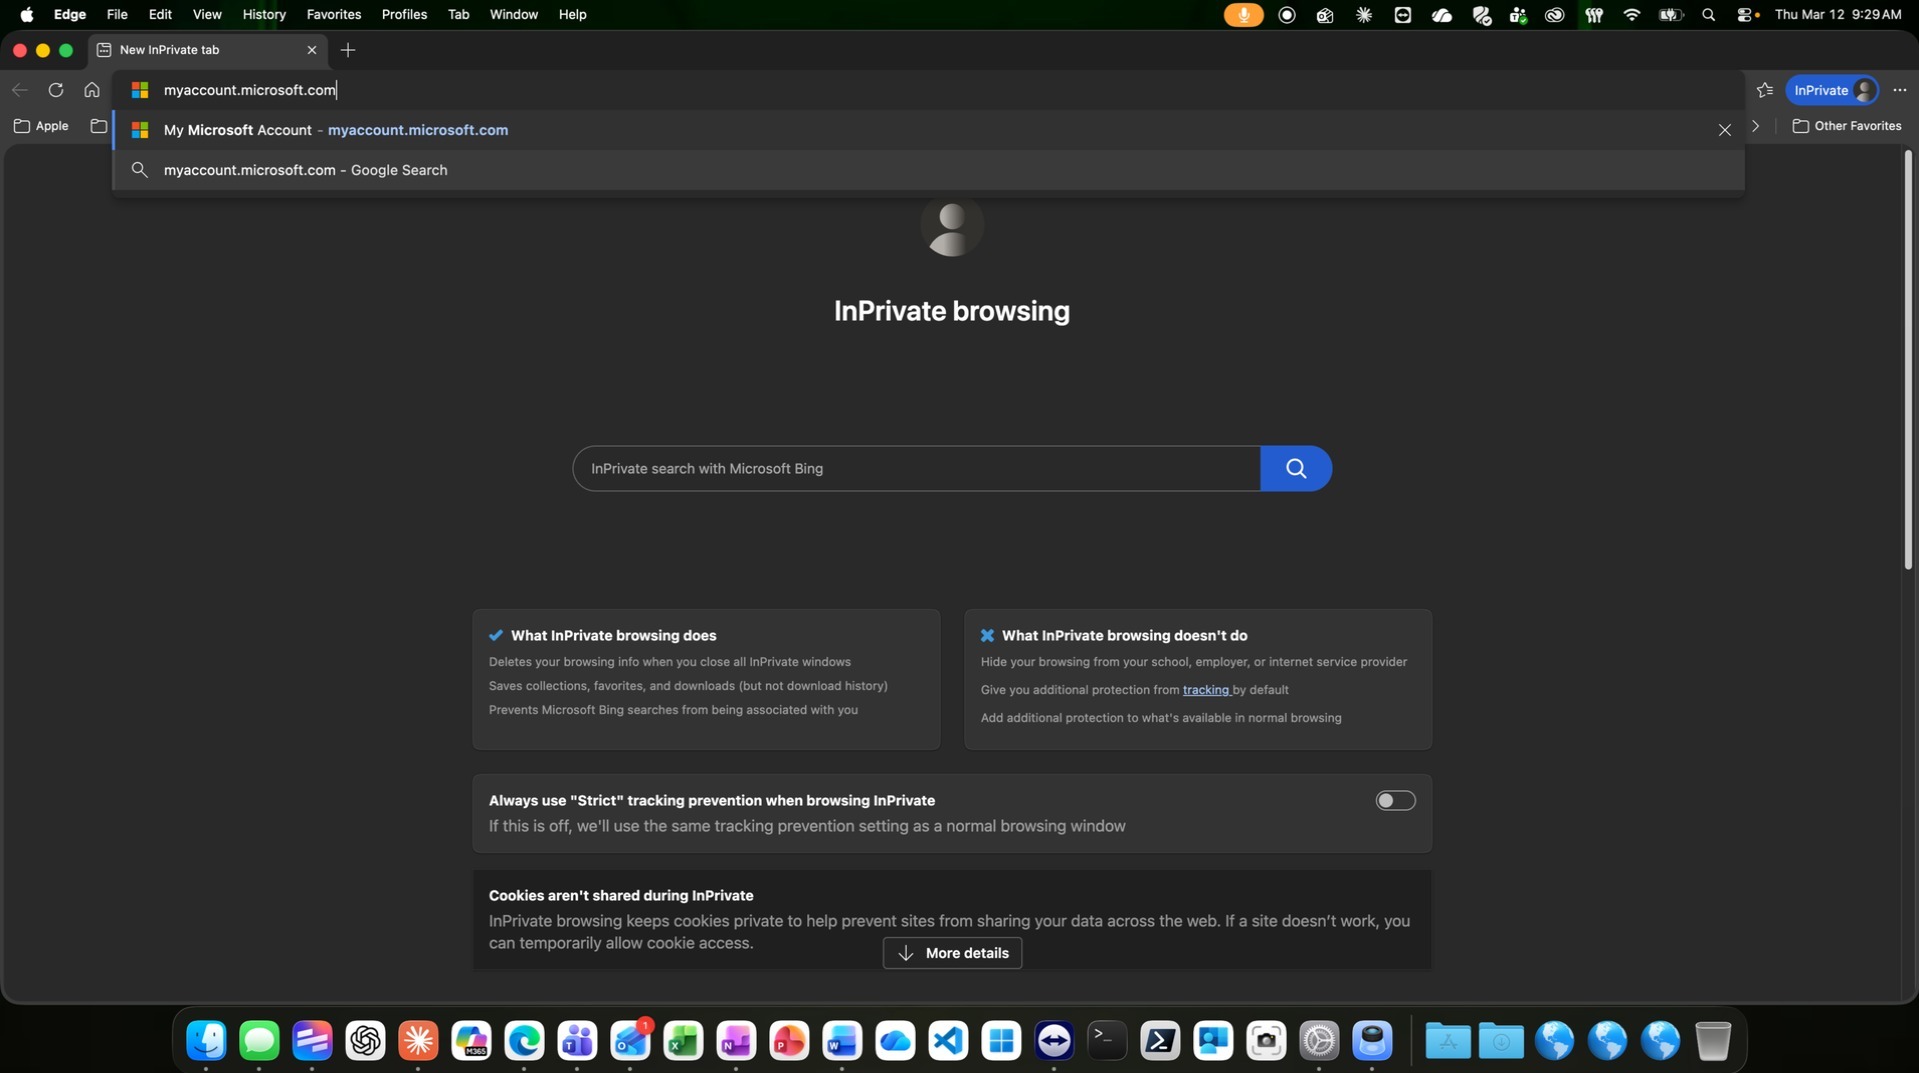Image resolution: width=1919 pixels, height=1073 pixels.
Task: Click the blue Bing search magnifier button
Action: click(1296, 468)
